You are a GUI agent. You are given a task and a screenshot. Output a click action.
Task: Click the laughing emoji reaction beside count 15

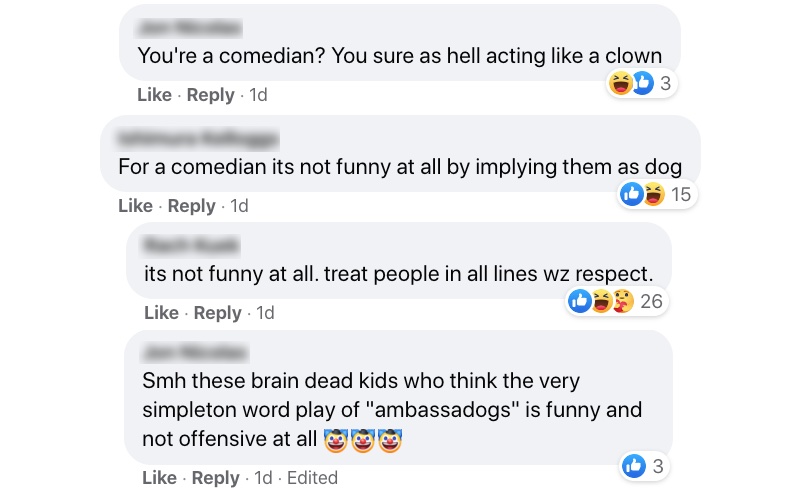click(x=652, y=195)
